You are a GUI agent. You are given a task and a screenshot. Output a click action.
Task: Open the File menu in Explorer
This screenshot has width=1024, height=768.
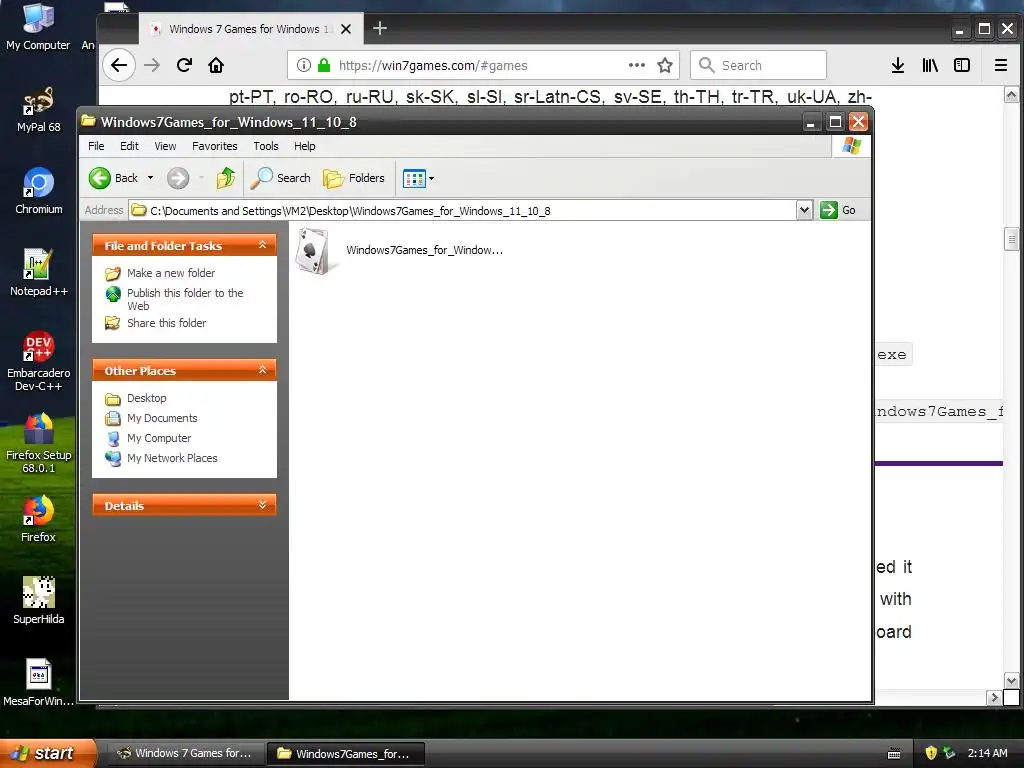(x=96, y=146)
